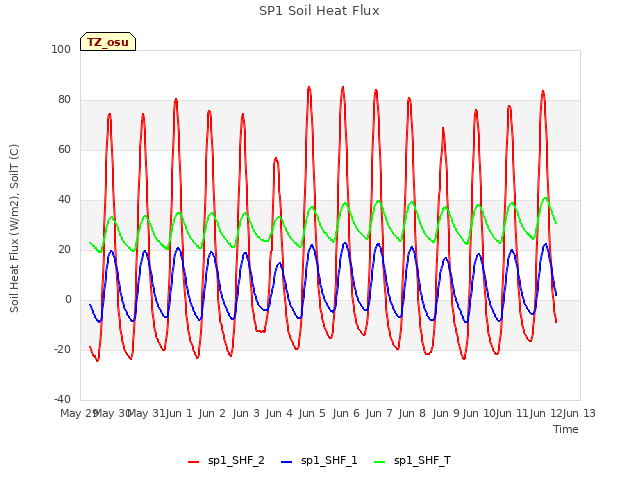The width and height of the screenshot is (640, 480).
Task: Click the sp1_SHF_1 legend entry
Action: (319, 461)
